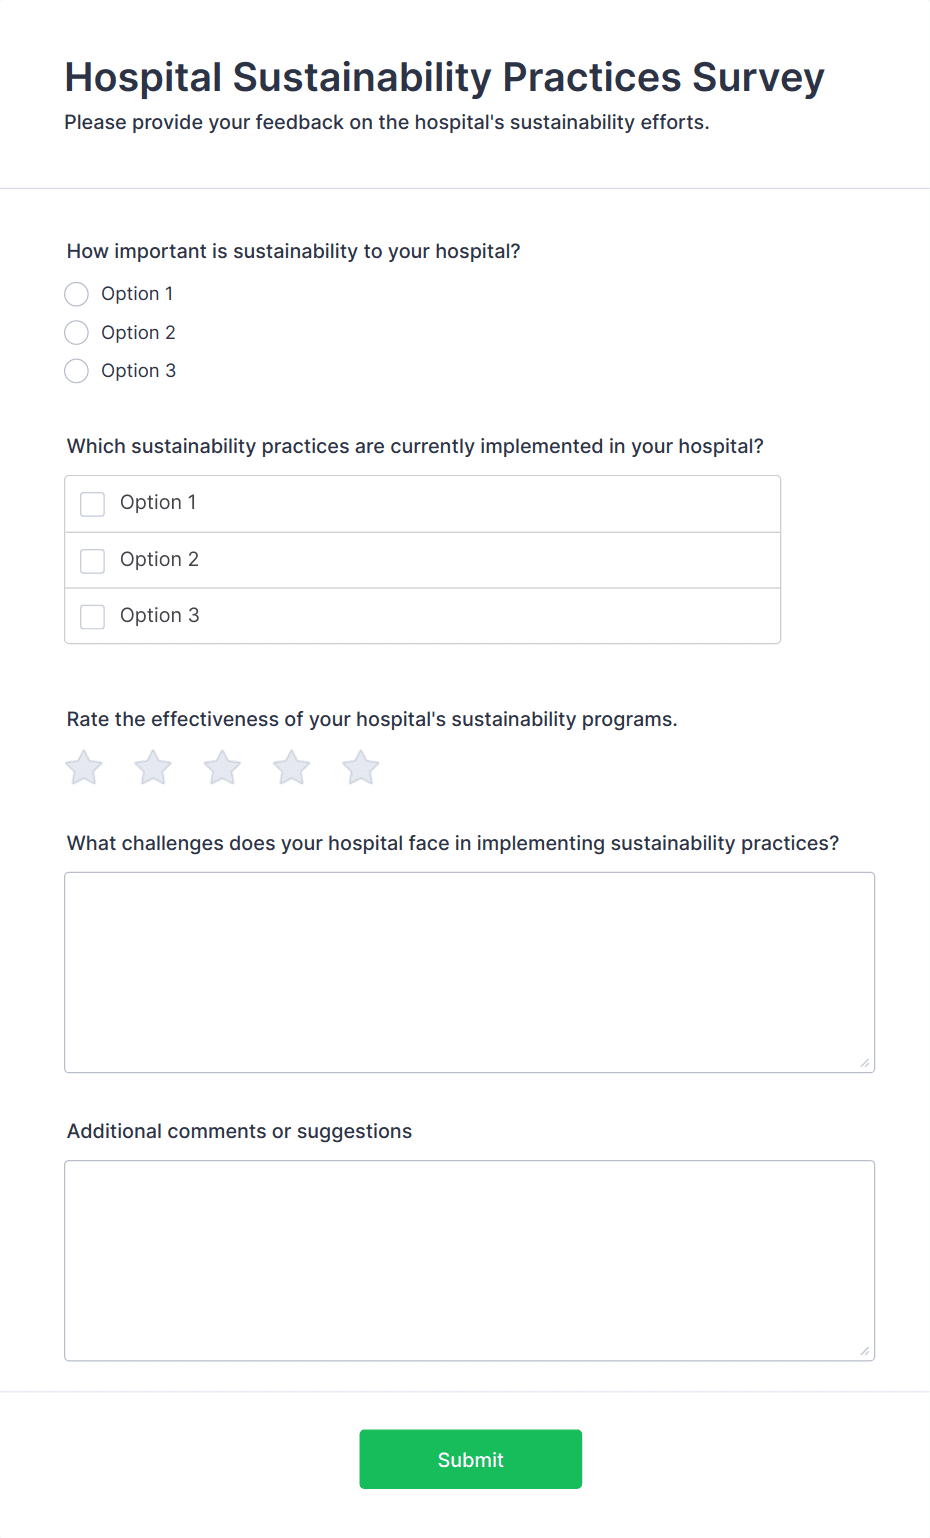930x1538 pixels.
Task: Submit the sustainability survey
Action: (x=470, y=1459)
